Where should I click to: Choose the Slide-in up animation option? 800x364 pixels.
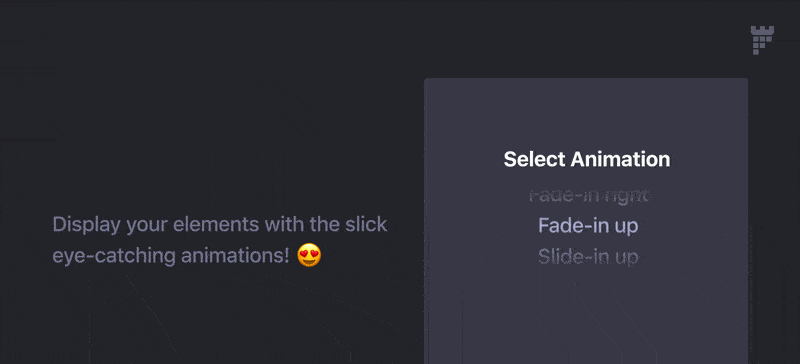(x=588, y=257)
